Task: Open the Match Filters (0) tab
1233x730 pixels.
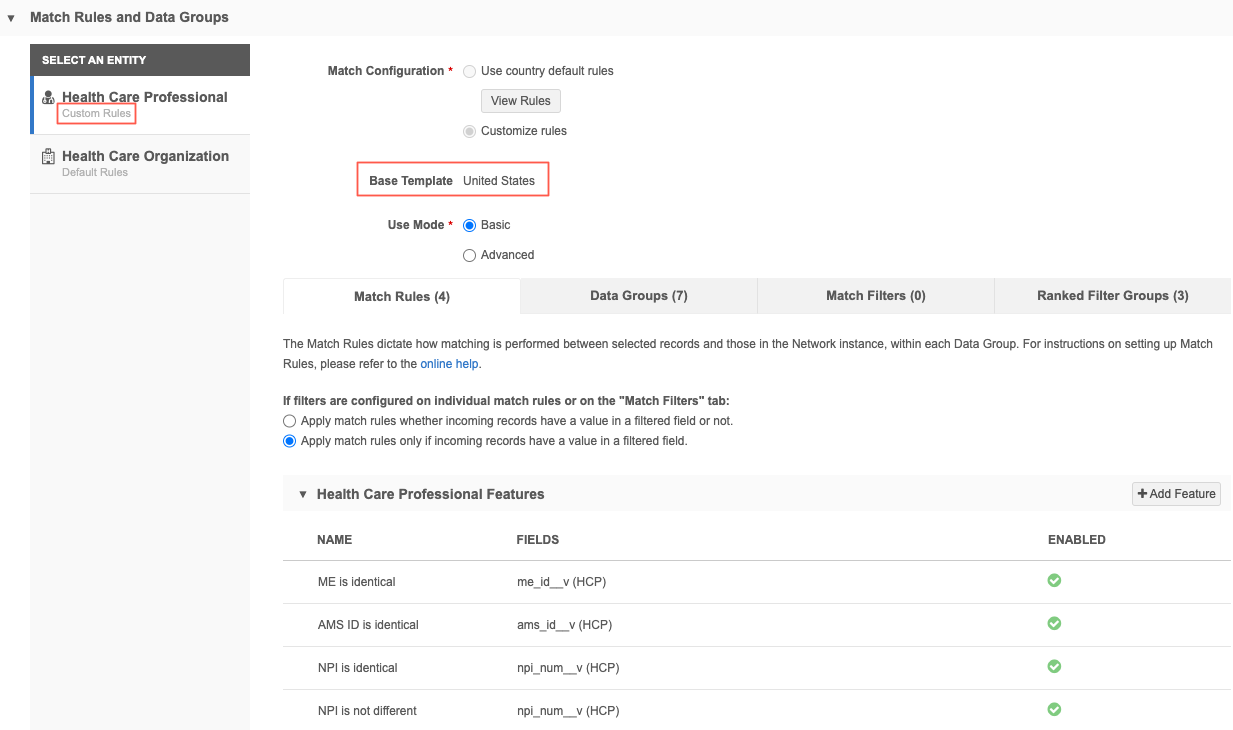Action: point(875,296)
